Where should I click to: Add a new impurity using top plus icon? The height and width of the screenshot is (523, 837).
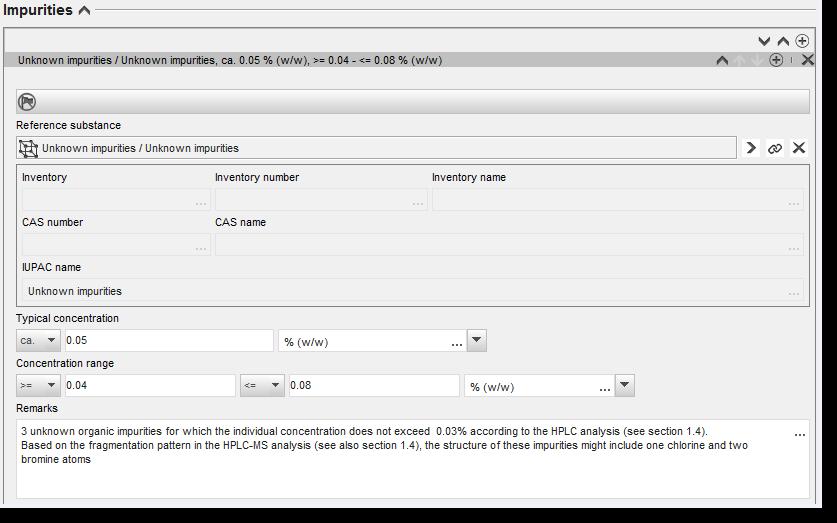tap(802, 41)
